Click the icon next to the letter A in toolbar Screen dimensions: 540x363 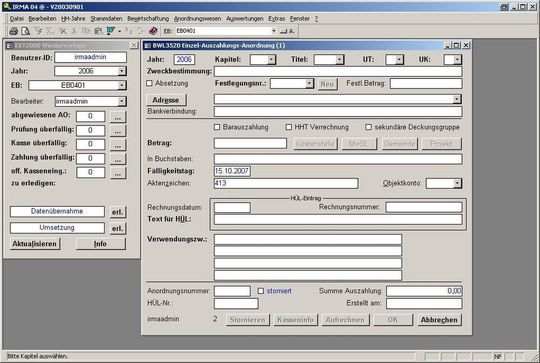pyautogui.click(x=283, y=31)
